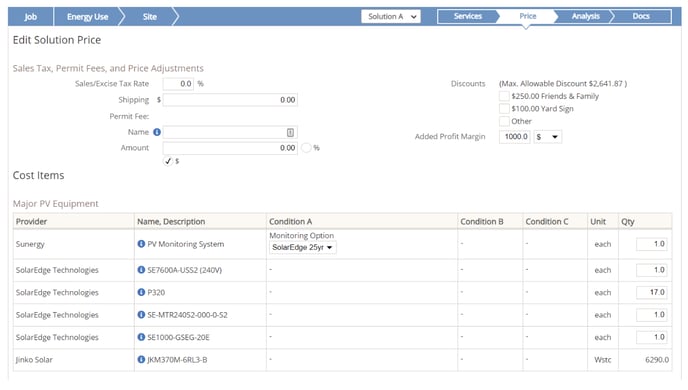Open info for SE1000-GSEG-20E
This screenshot has width=688, height=390.
pyautogui.click(x=141, y=337)
